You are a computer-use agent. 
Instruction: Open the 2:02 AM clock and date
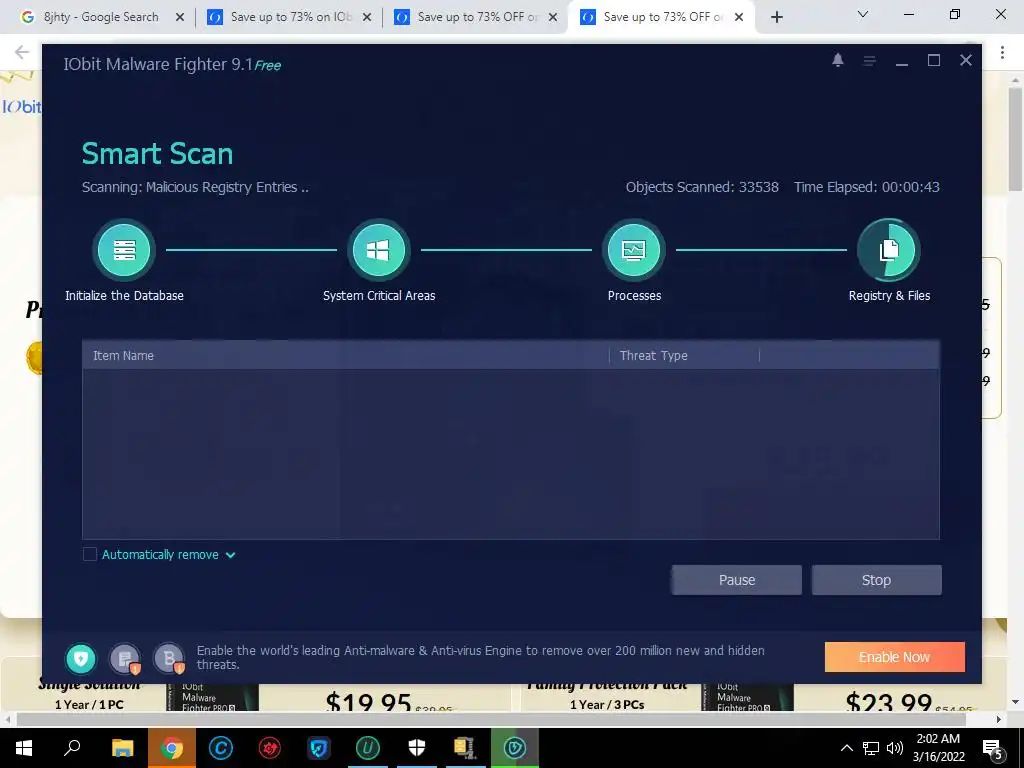click(x=938, y=748)
